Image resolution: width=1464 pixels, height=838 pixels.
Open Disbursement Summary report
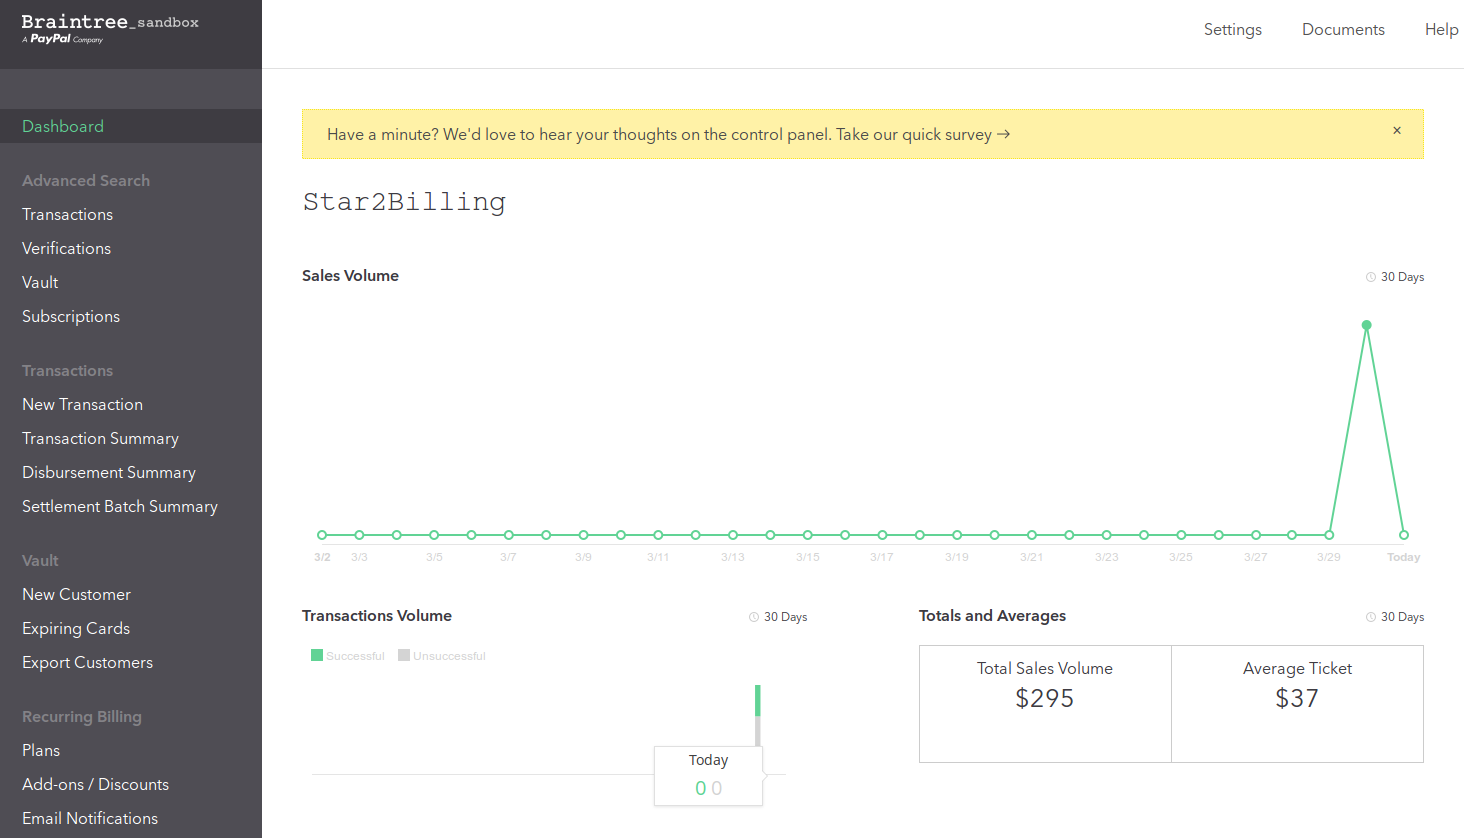(x=109, y=472)
